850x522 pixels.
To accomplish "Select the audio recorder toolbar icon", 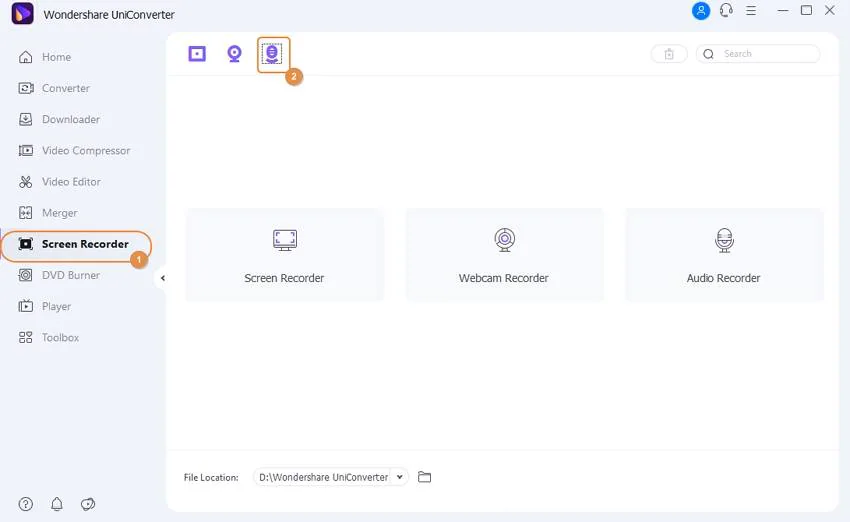I will click(272, 54).
